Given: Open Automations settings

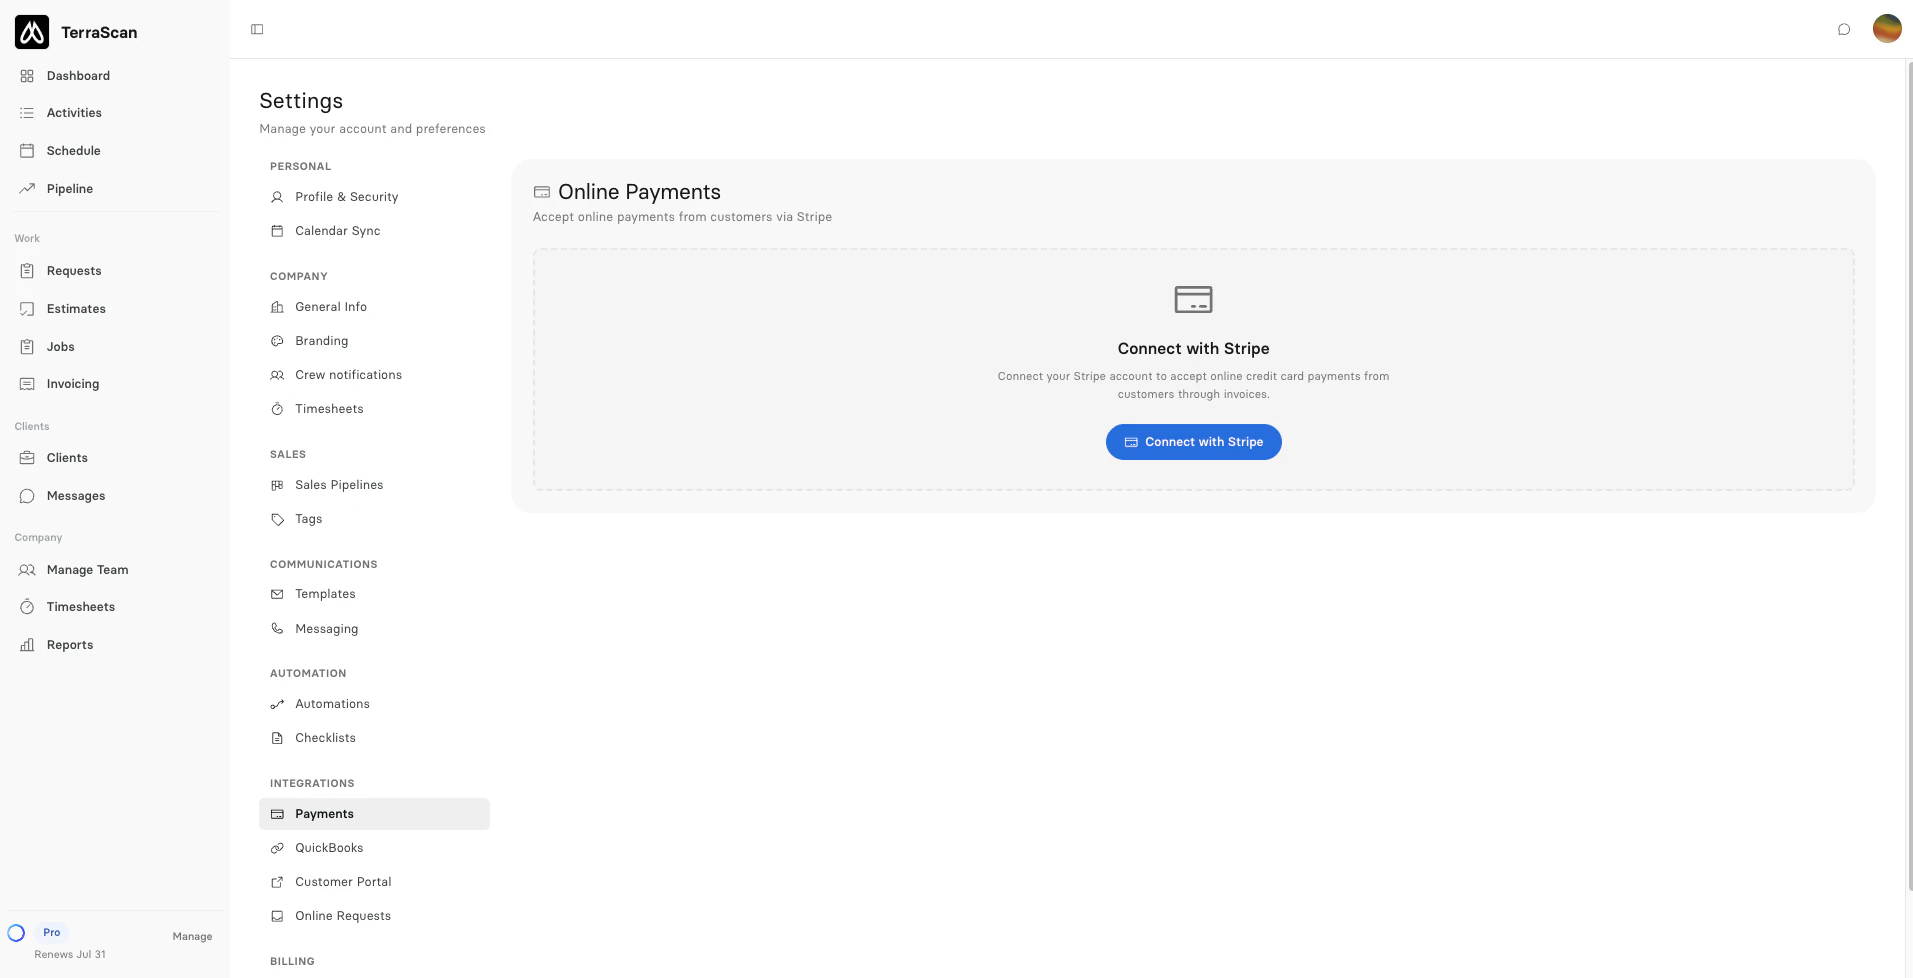Looking at the screenshot, I should 374,704.
